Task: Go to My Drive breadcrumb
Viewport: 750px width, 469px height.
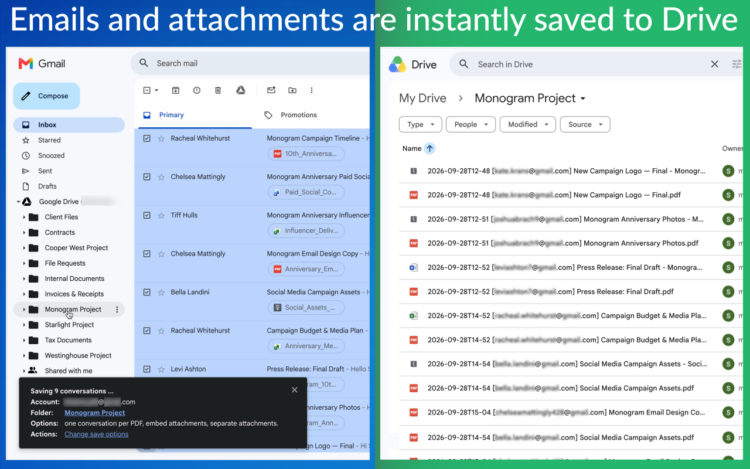Action: [x=422, y=98]
